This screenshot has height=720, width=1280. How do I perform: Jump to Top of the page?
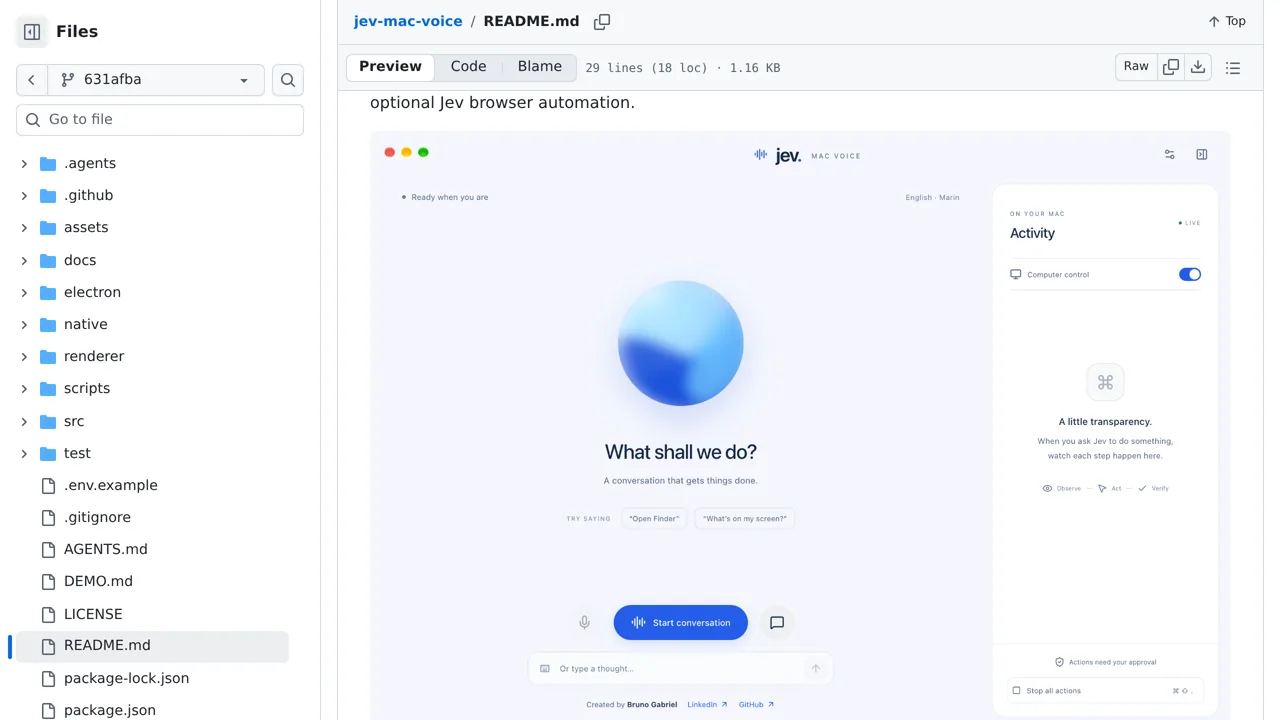point(1227,21)
